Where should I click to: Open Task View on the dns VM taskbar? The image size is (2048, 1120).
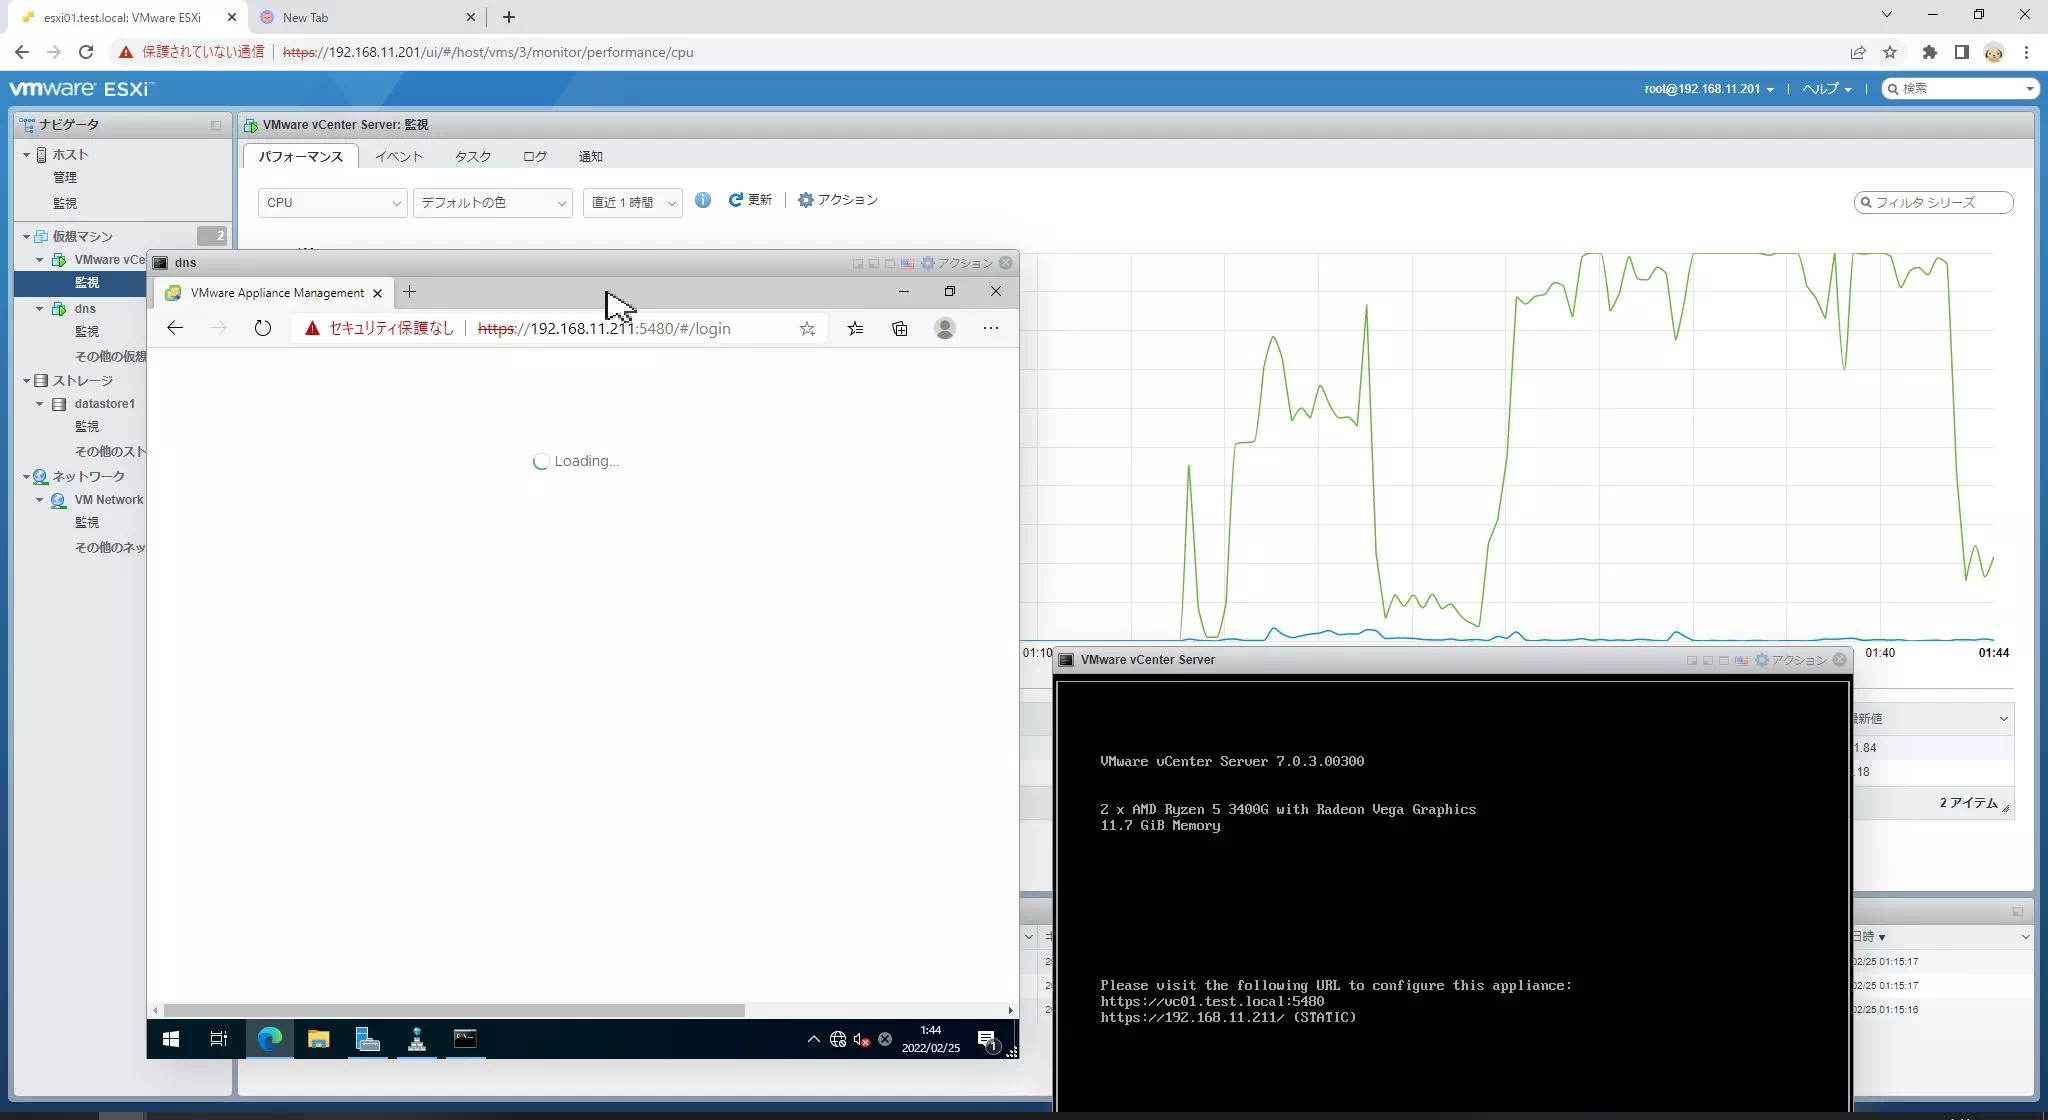[x=219, y=1039]
